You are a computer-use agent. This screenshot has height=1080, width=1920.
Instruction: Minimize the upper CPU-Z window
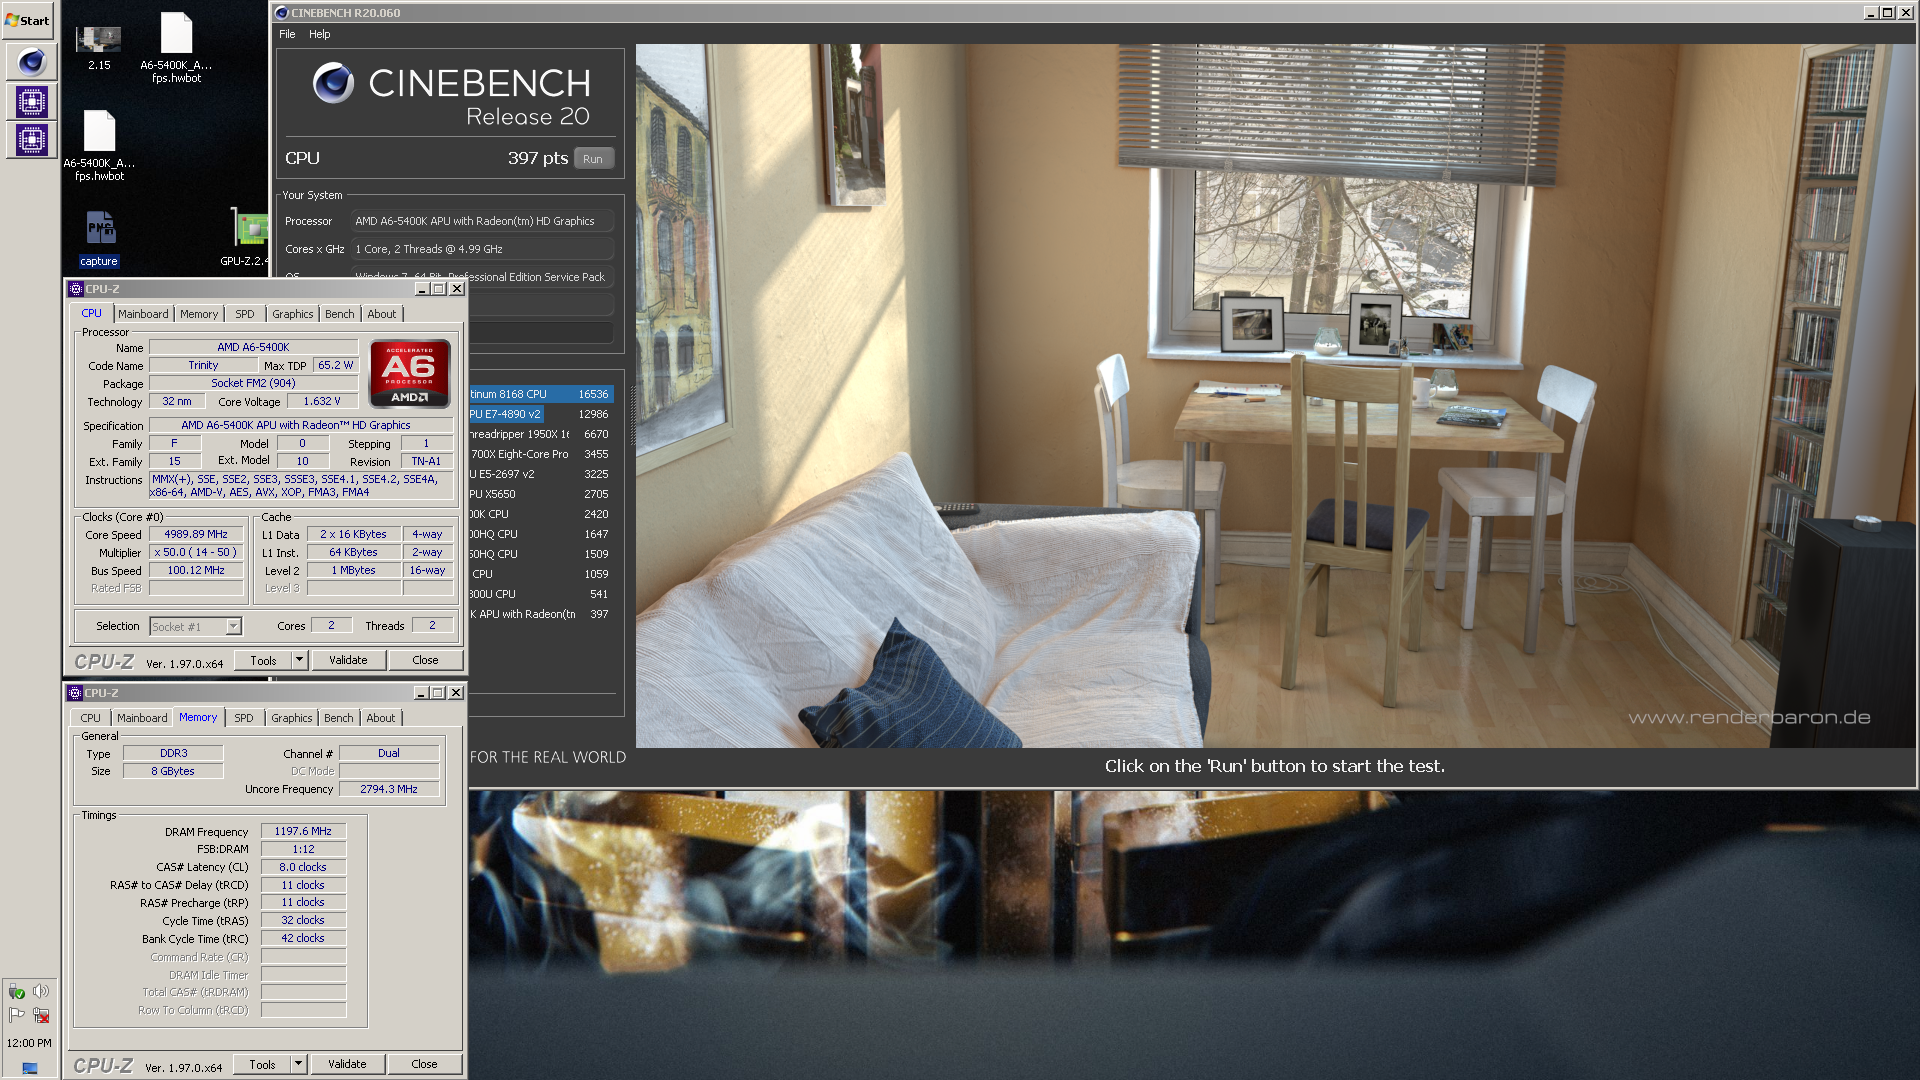(421, 289)
